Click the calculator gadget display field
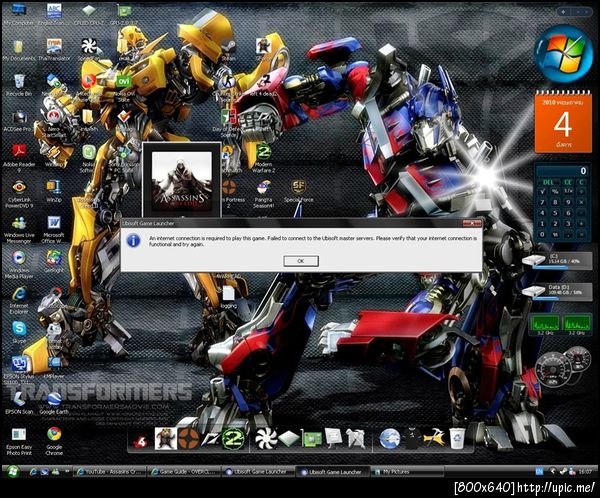The height and width of the screenshot is (498, 600). click(562, 171)
